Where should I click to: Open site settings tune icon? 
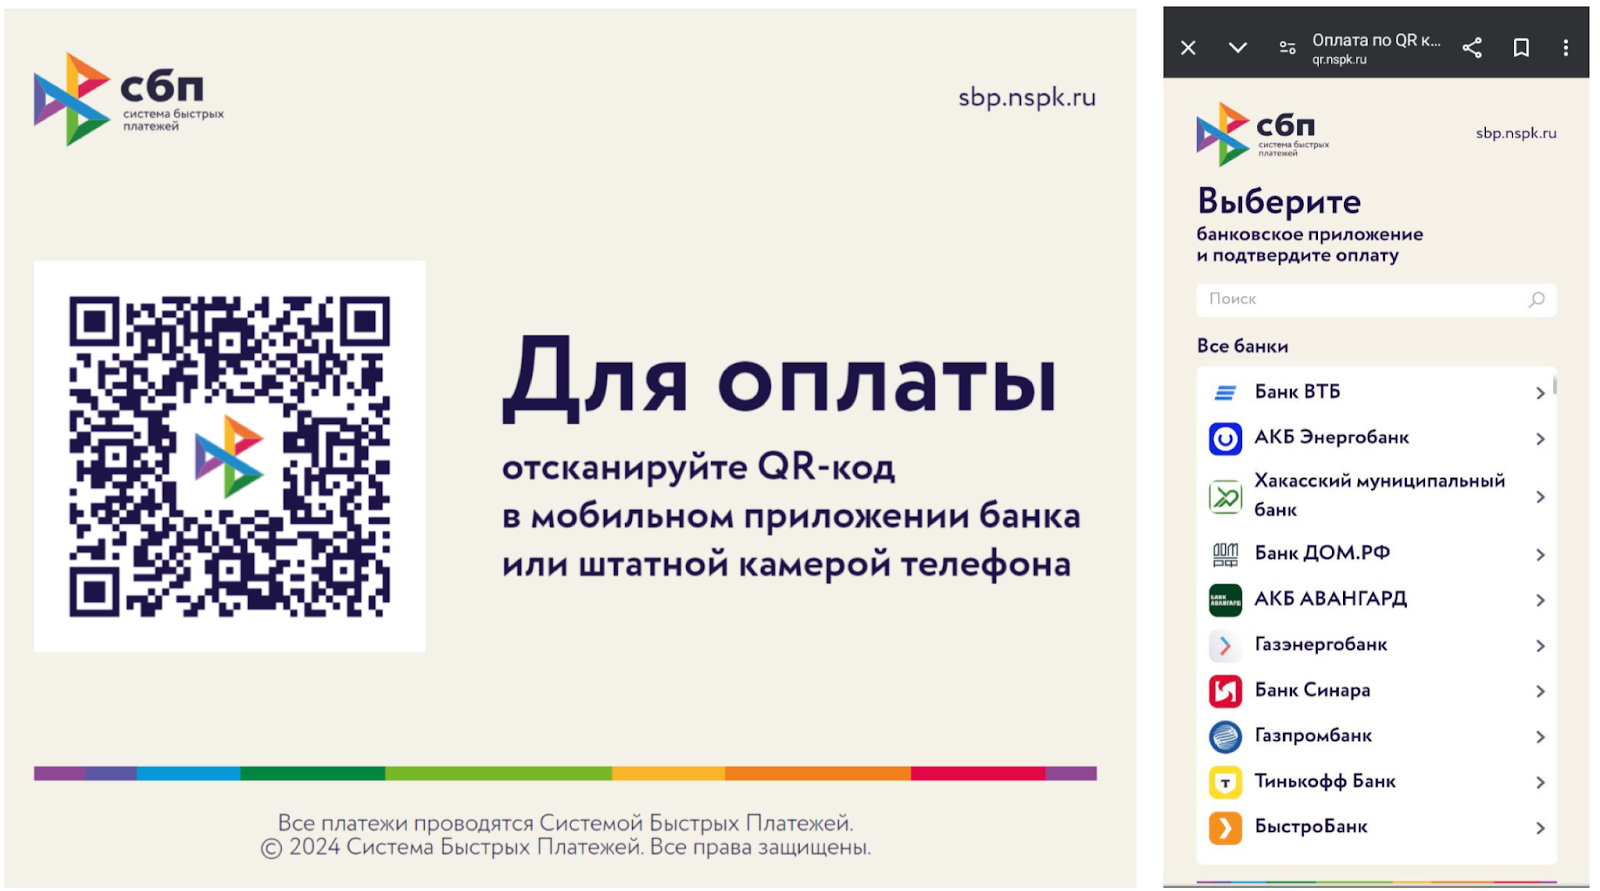1288,48
